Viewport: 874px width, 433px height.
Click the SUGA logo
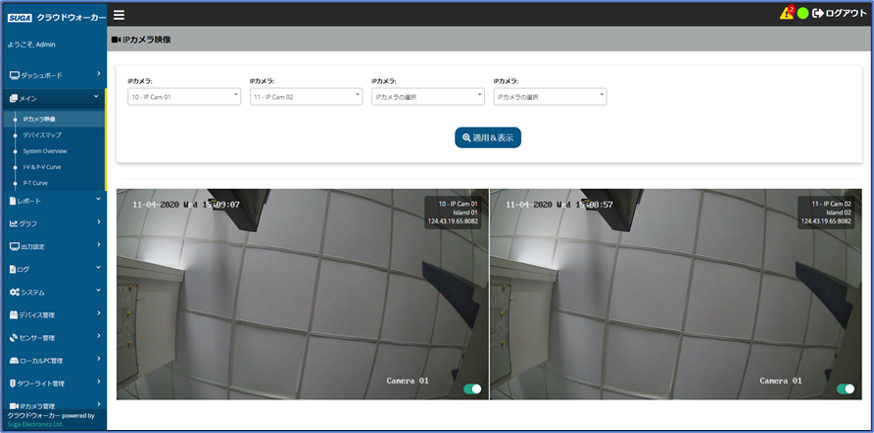click(21, 17)
